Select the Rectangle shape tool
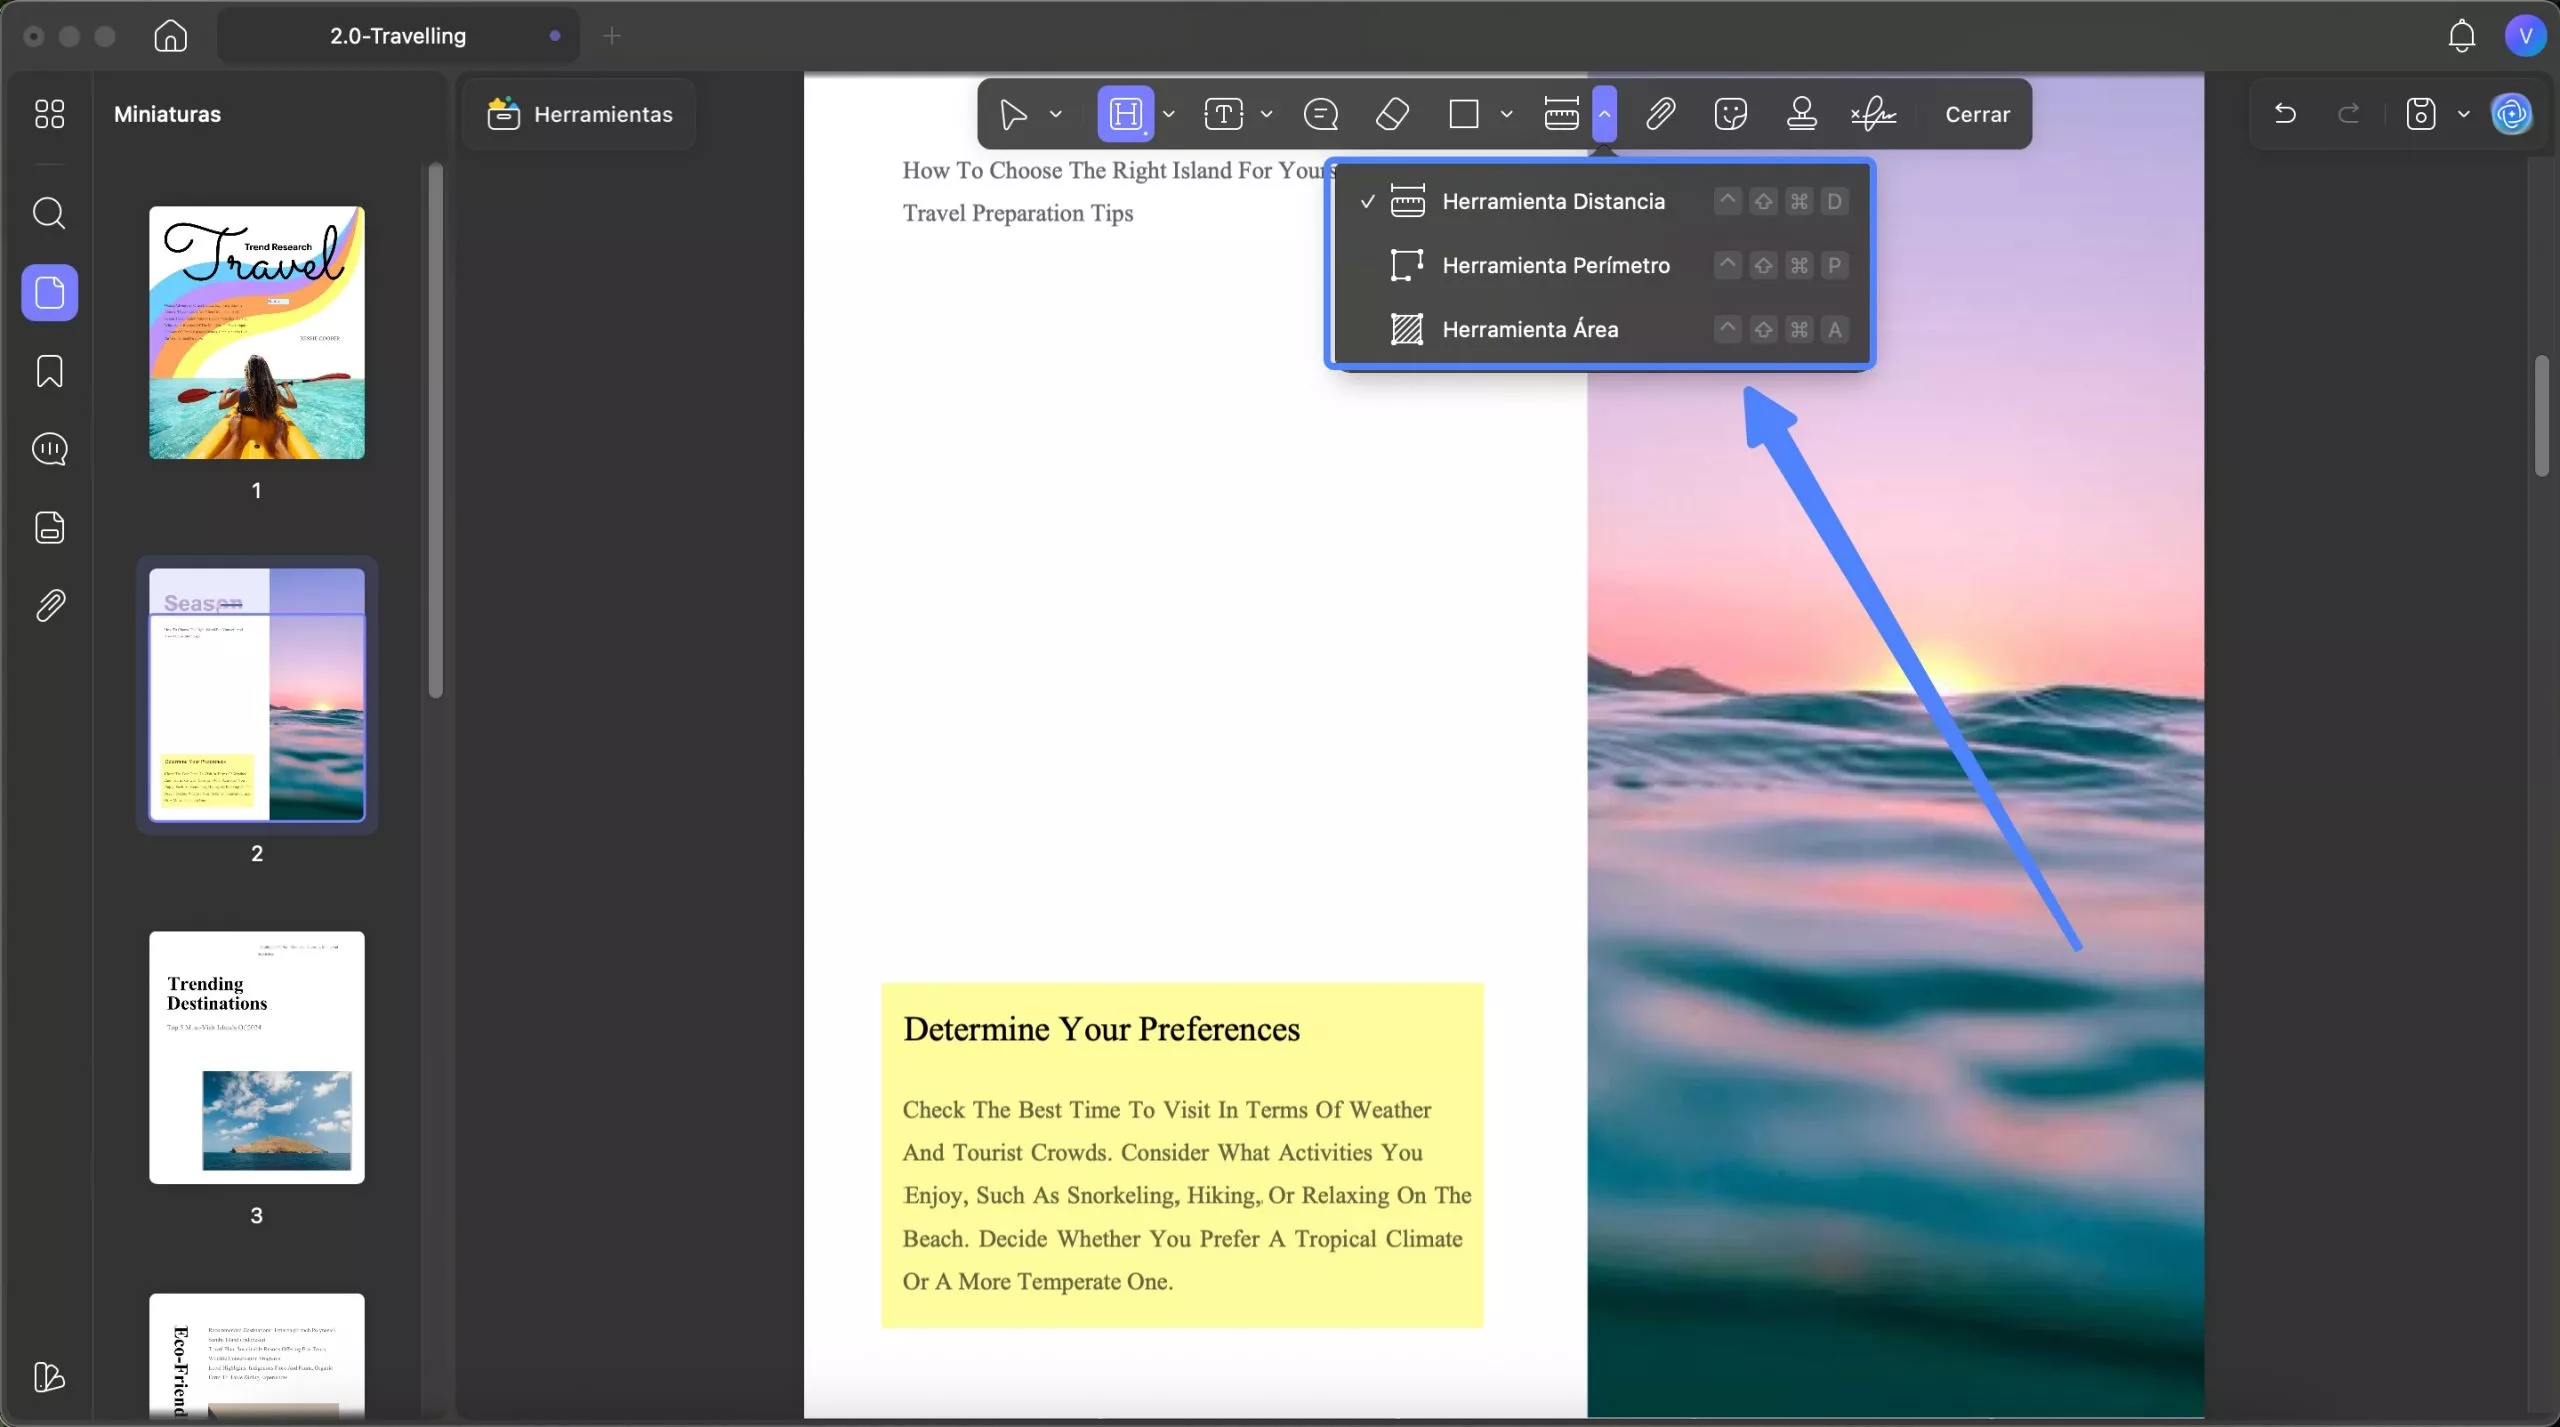Viewport: 2560px width, 1427px height. coord(1464,114)
